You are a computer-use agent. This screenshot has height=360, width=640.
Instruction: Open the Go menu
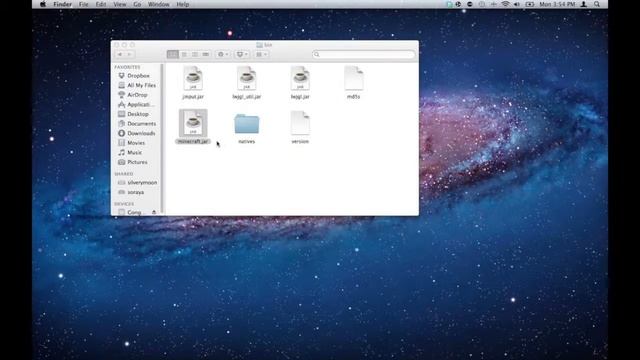(x=137, y=4)
